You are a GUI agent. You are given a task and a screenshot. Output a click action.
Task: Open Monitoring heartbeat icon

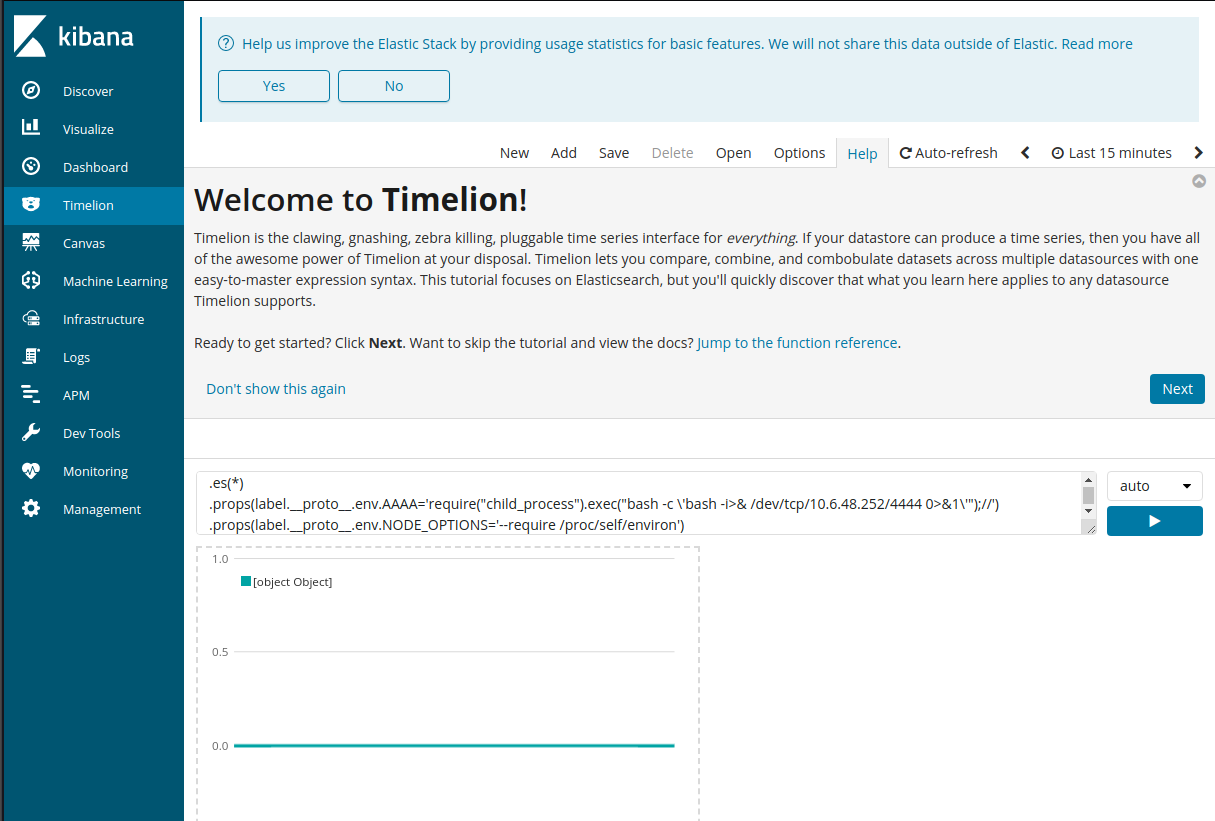(31, 470)
